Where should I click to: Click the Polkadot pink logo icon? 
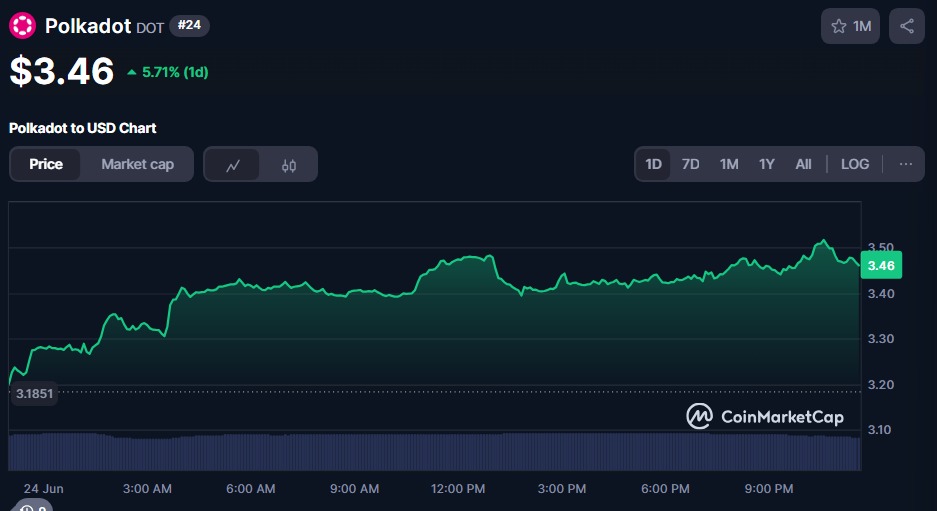(22, 26)
